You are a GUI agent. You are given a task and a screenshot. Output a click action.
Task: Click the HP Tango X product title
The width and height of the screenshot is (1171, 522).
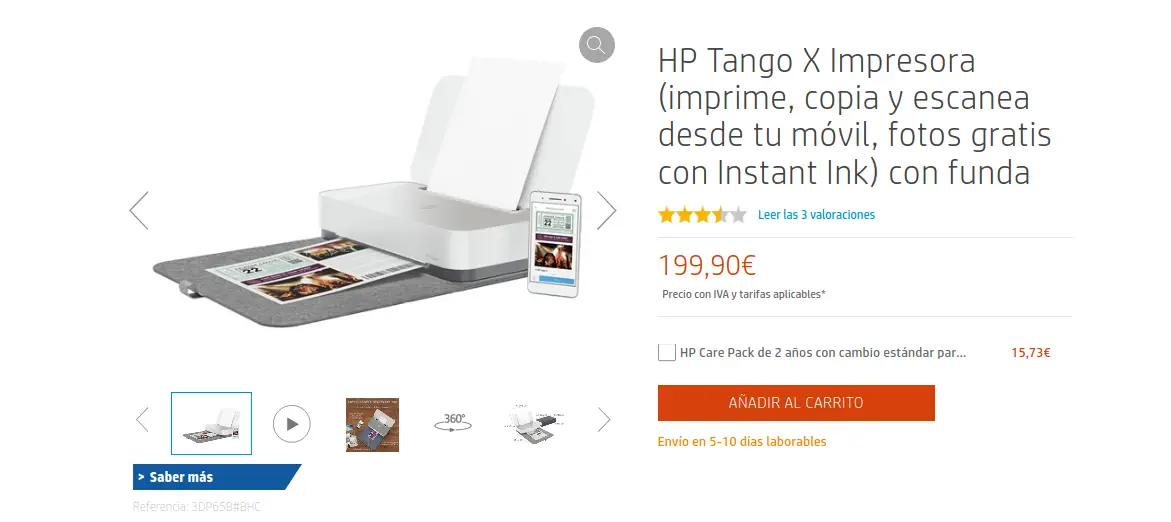click(x=854, y=116)
